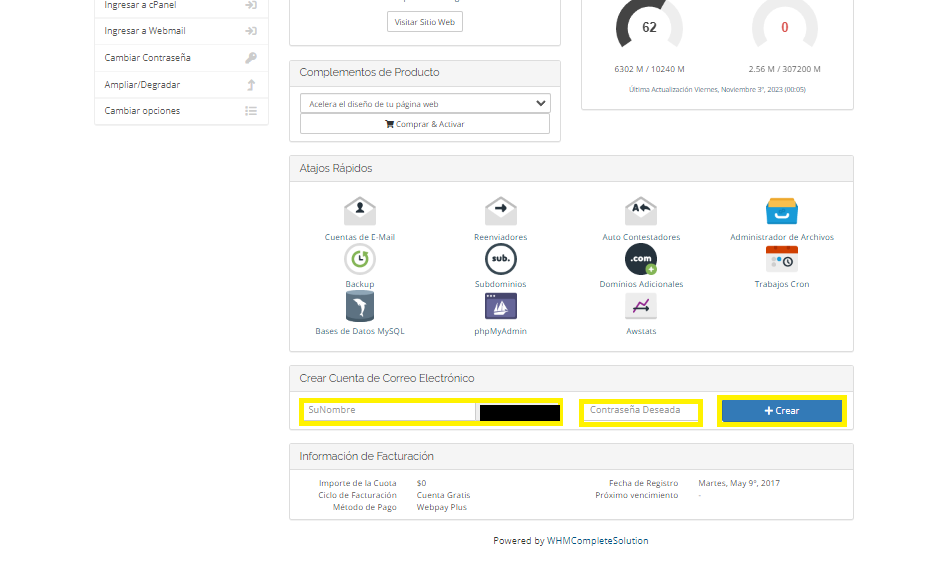Open the Subdominios icon

(500, 259)
